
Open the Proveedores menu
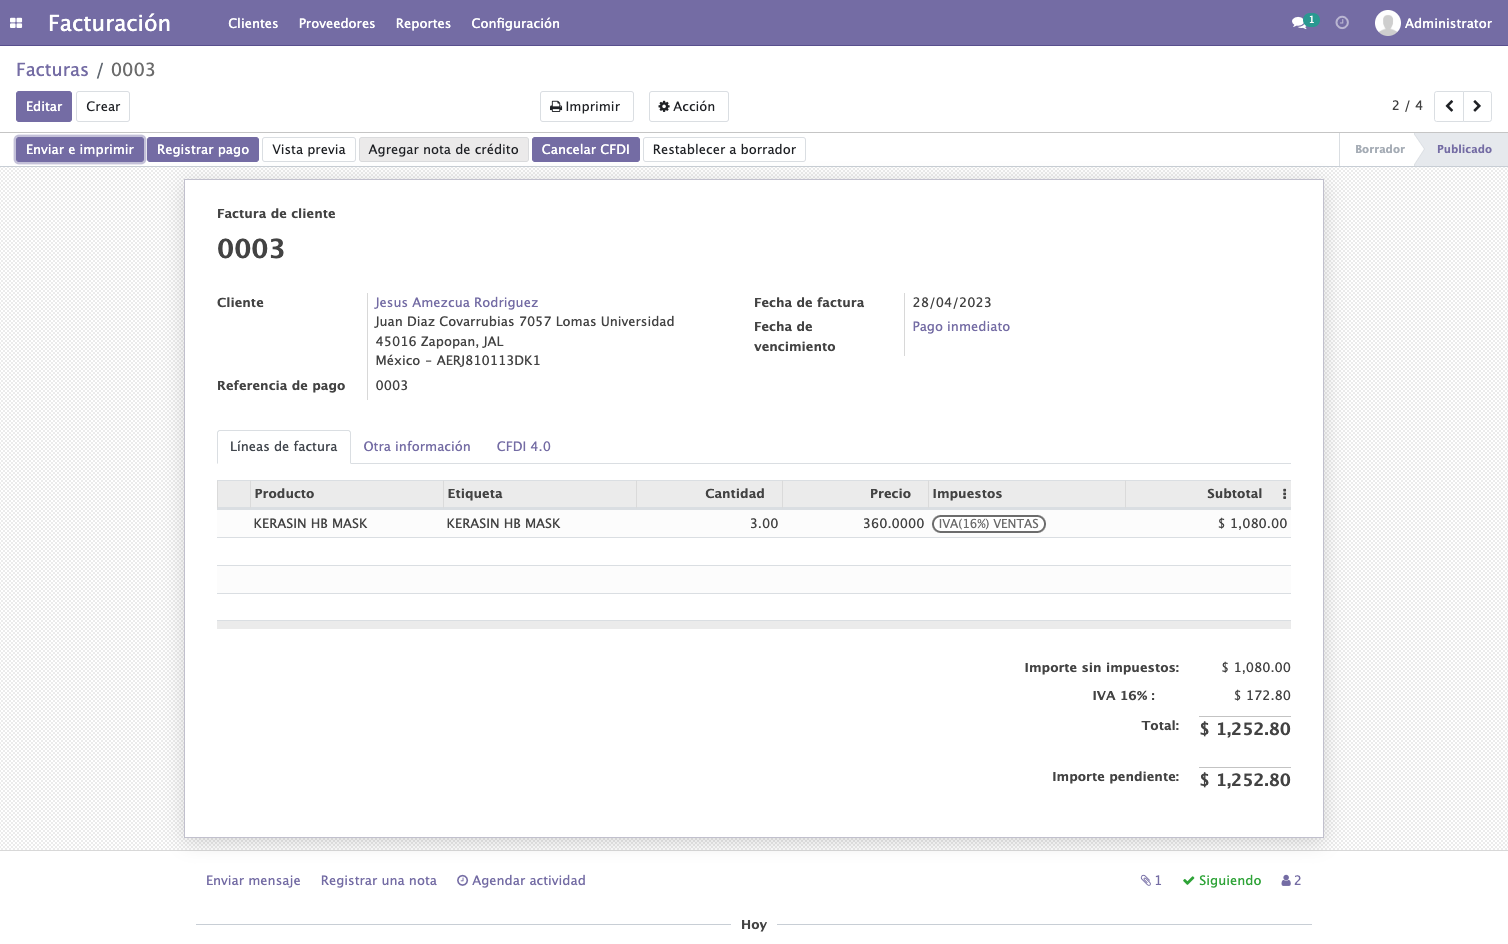pos(337,23)
